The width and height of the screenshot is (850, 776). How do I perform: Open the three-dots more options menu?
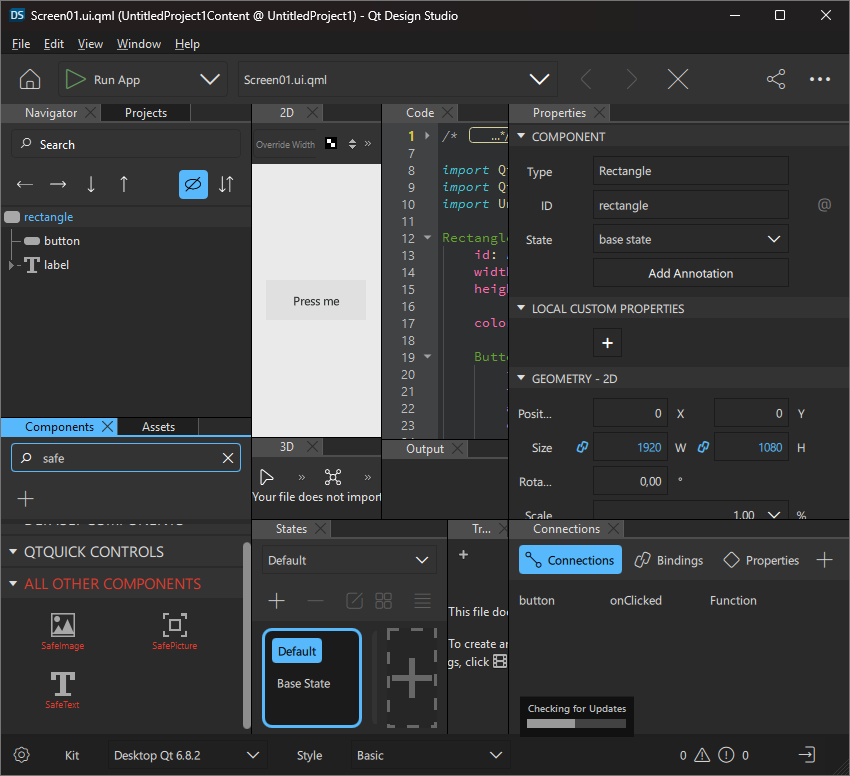820,79
